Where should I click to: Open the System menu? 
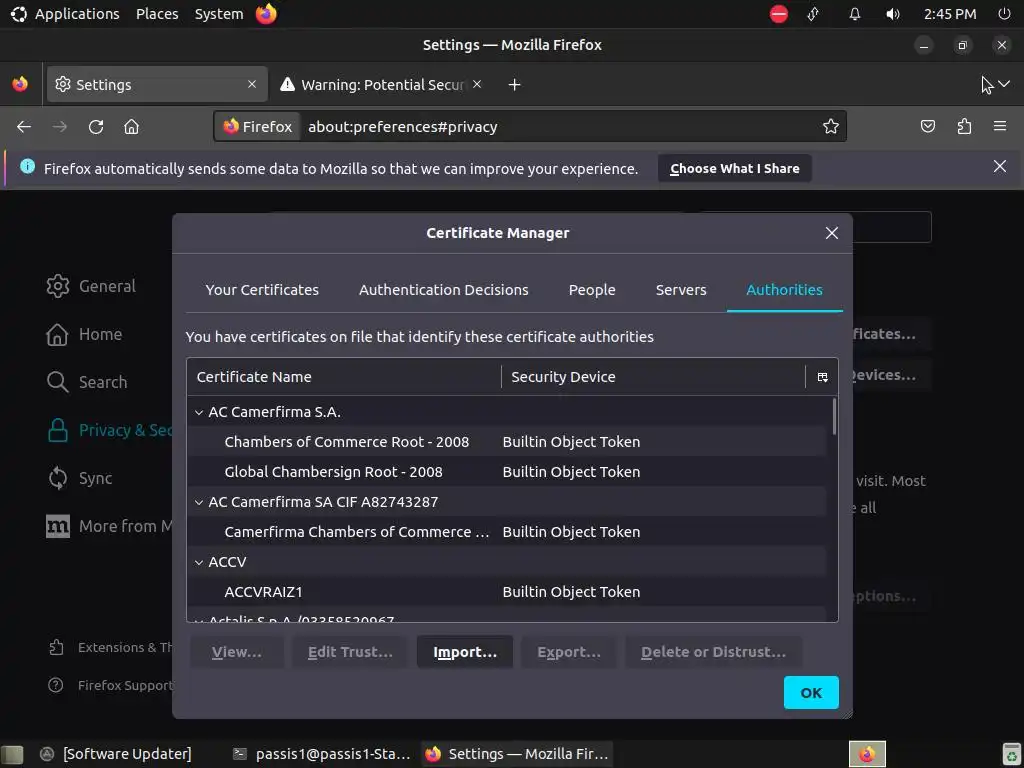tap(219, 14)
